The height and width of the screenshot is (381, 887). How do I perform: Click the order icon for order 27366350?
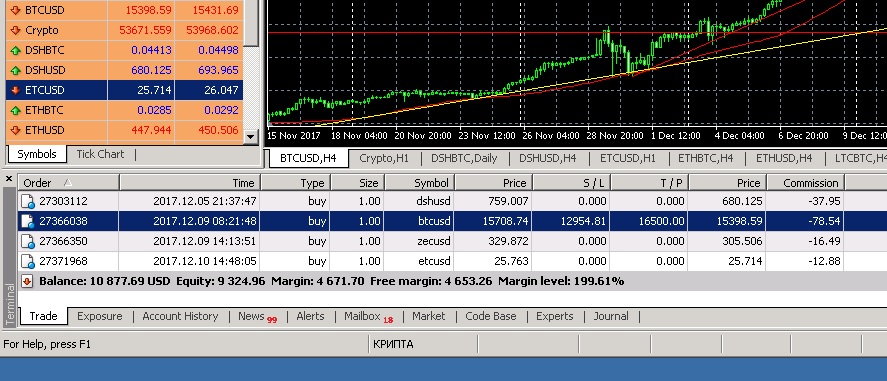pyautogui.click(x=28, y=241)
